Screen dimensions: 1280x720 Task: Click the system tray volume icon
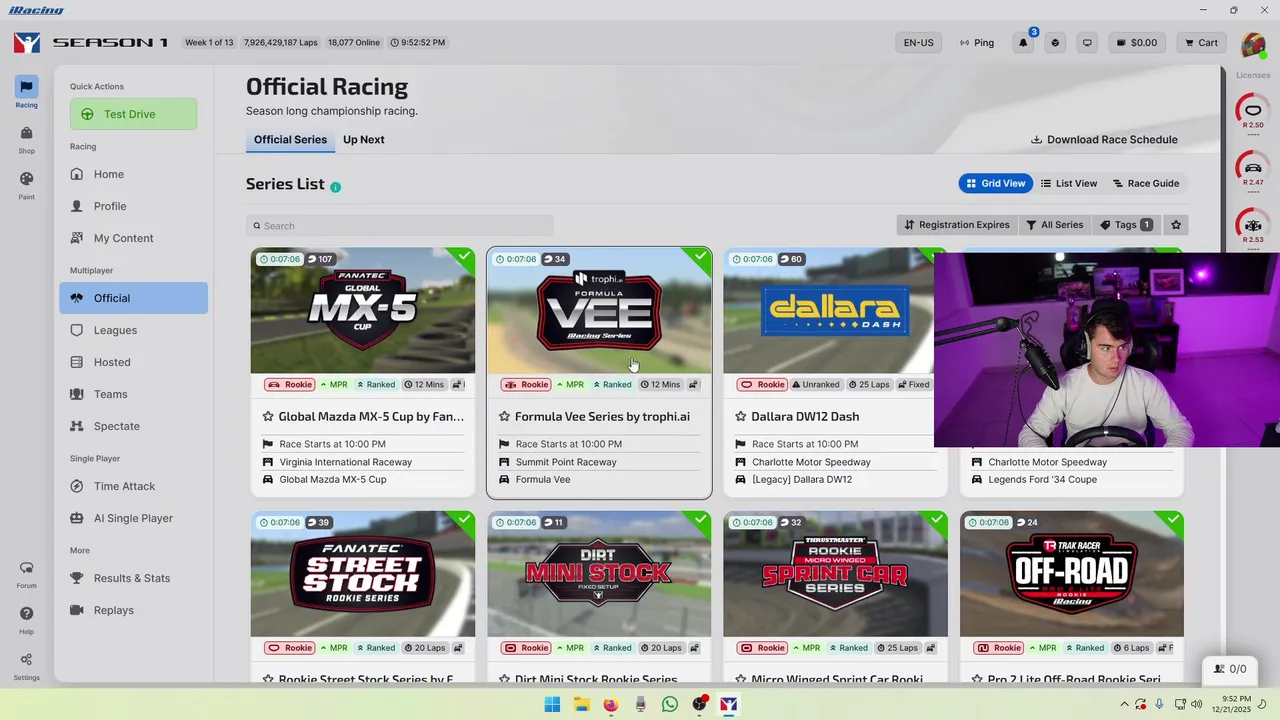point(1198,704)
